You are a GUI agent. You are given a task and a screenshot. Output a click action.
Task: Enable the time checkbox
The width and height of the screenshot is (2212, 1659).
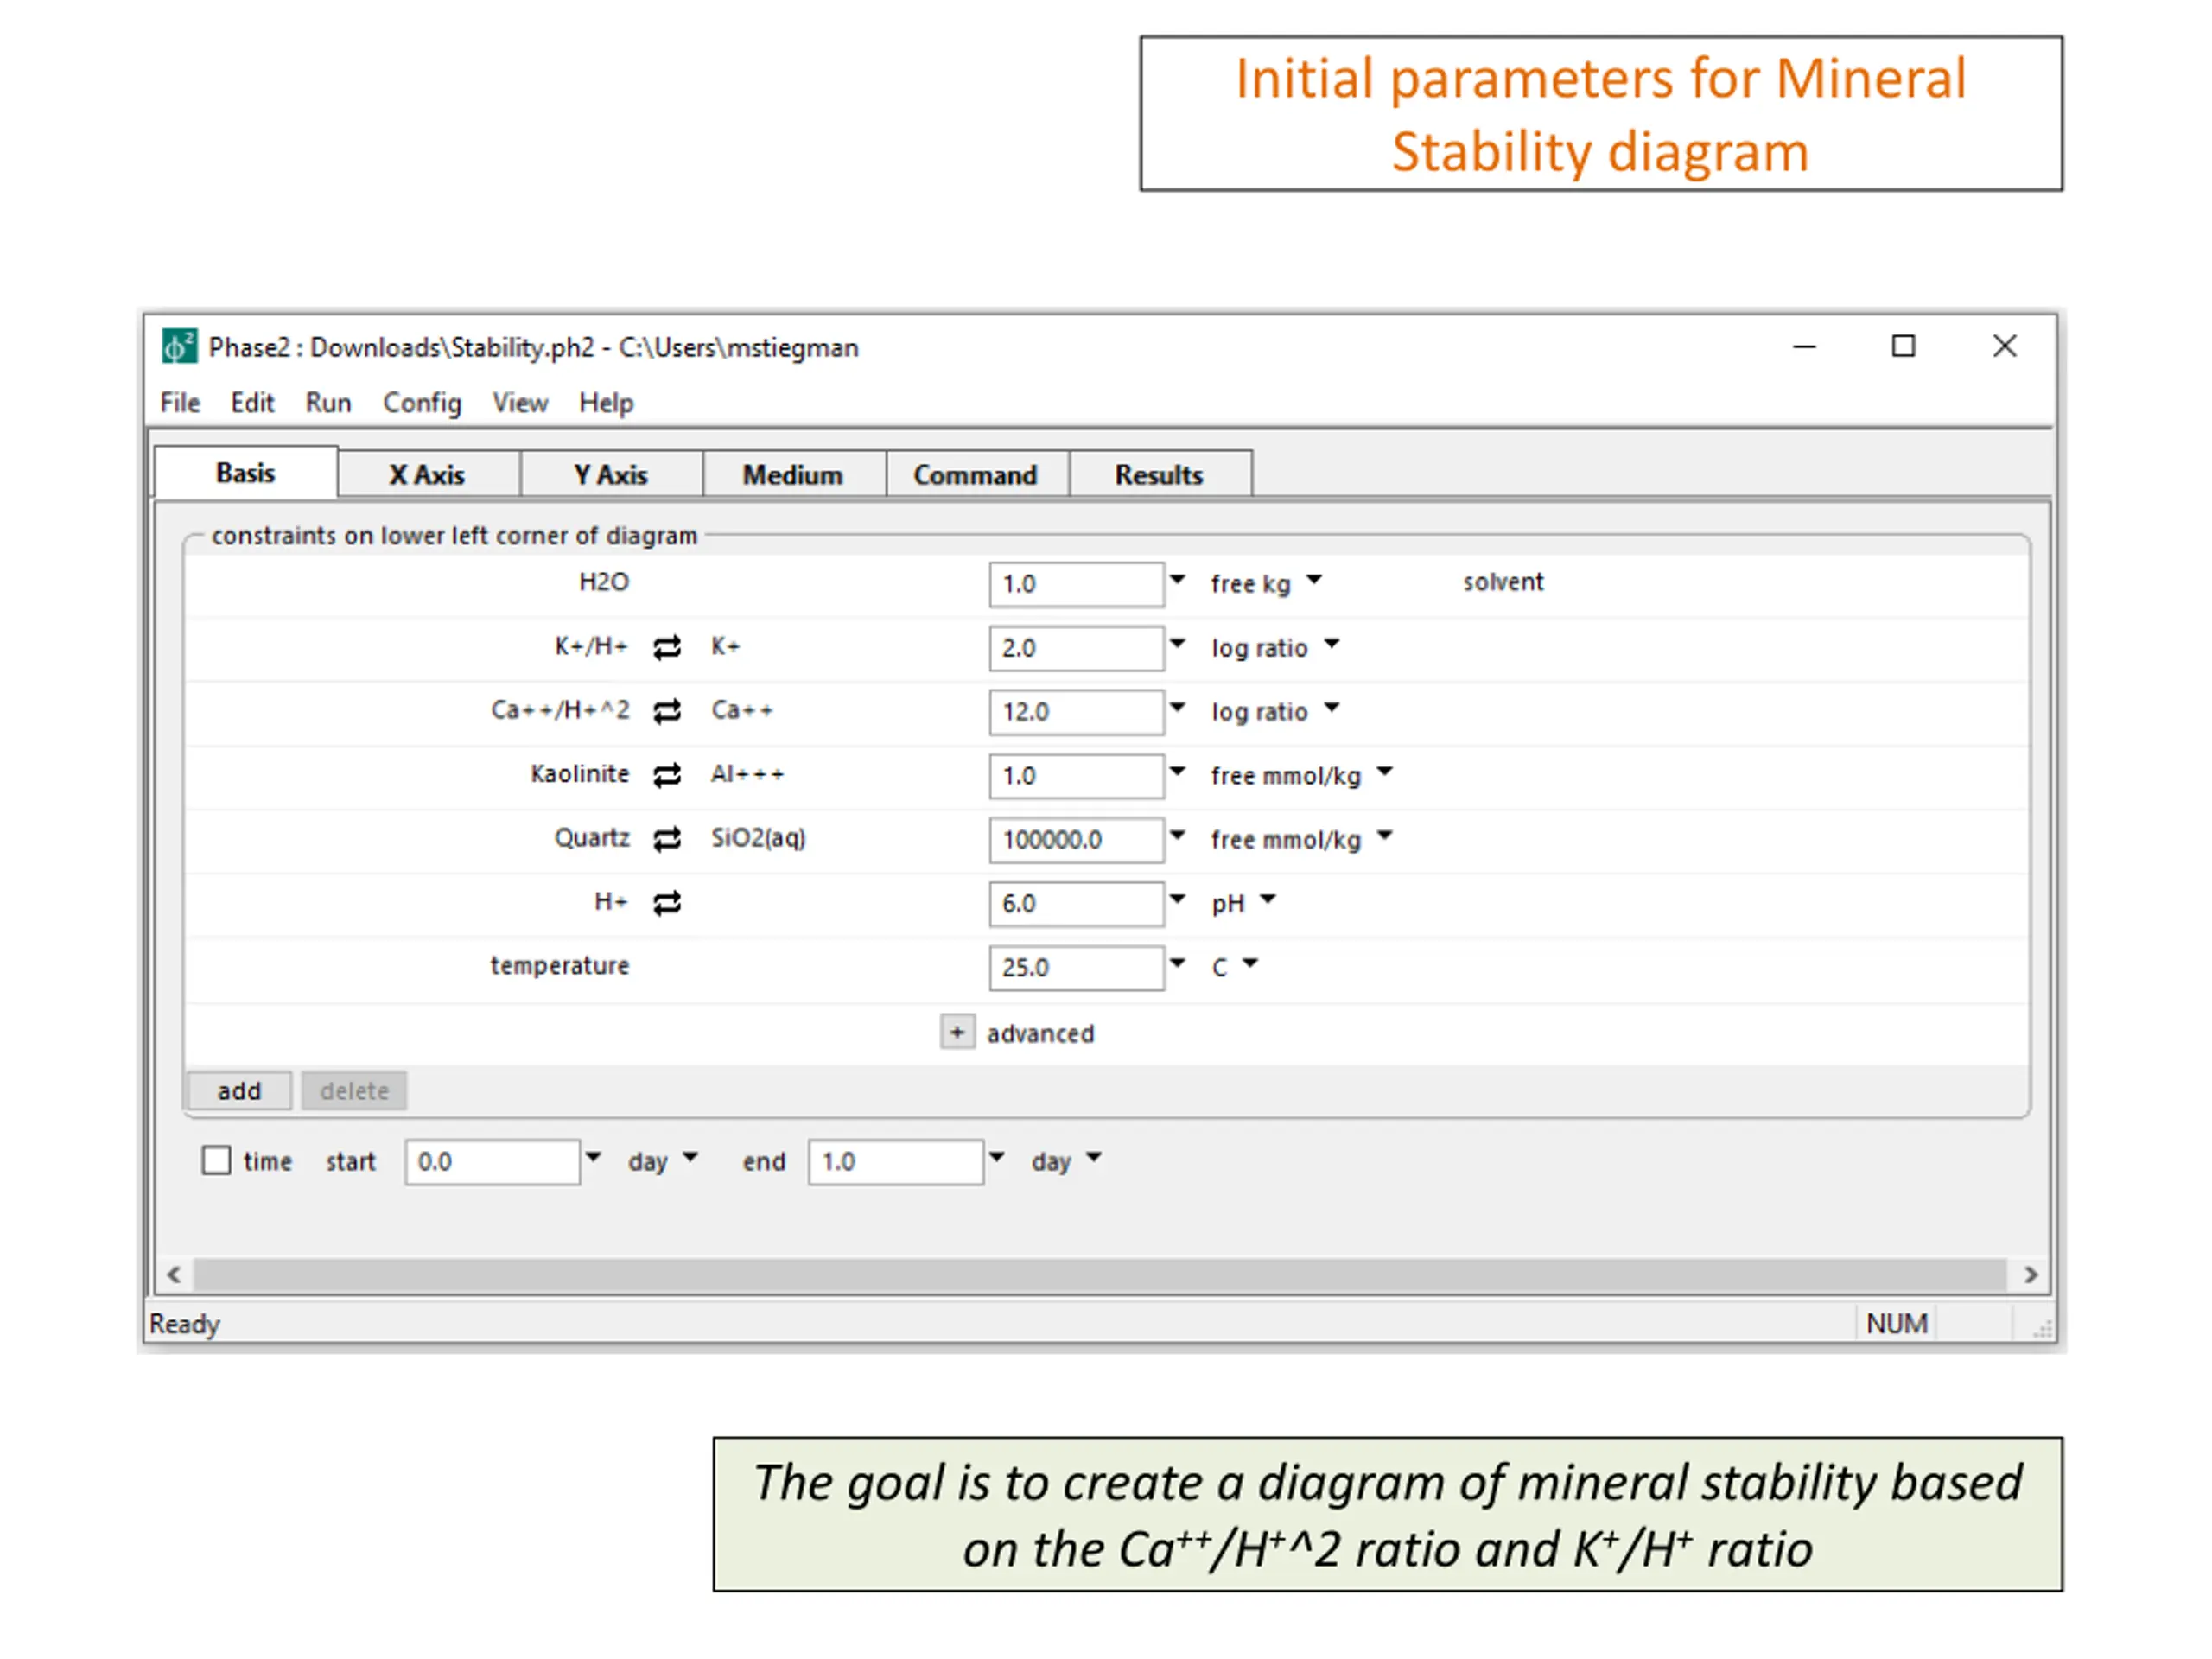pos(216,1161)
